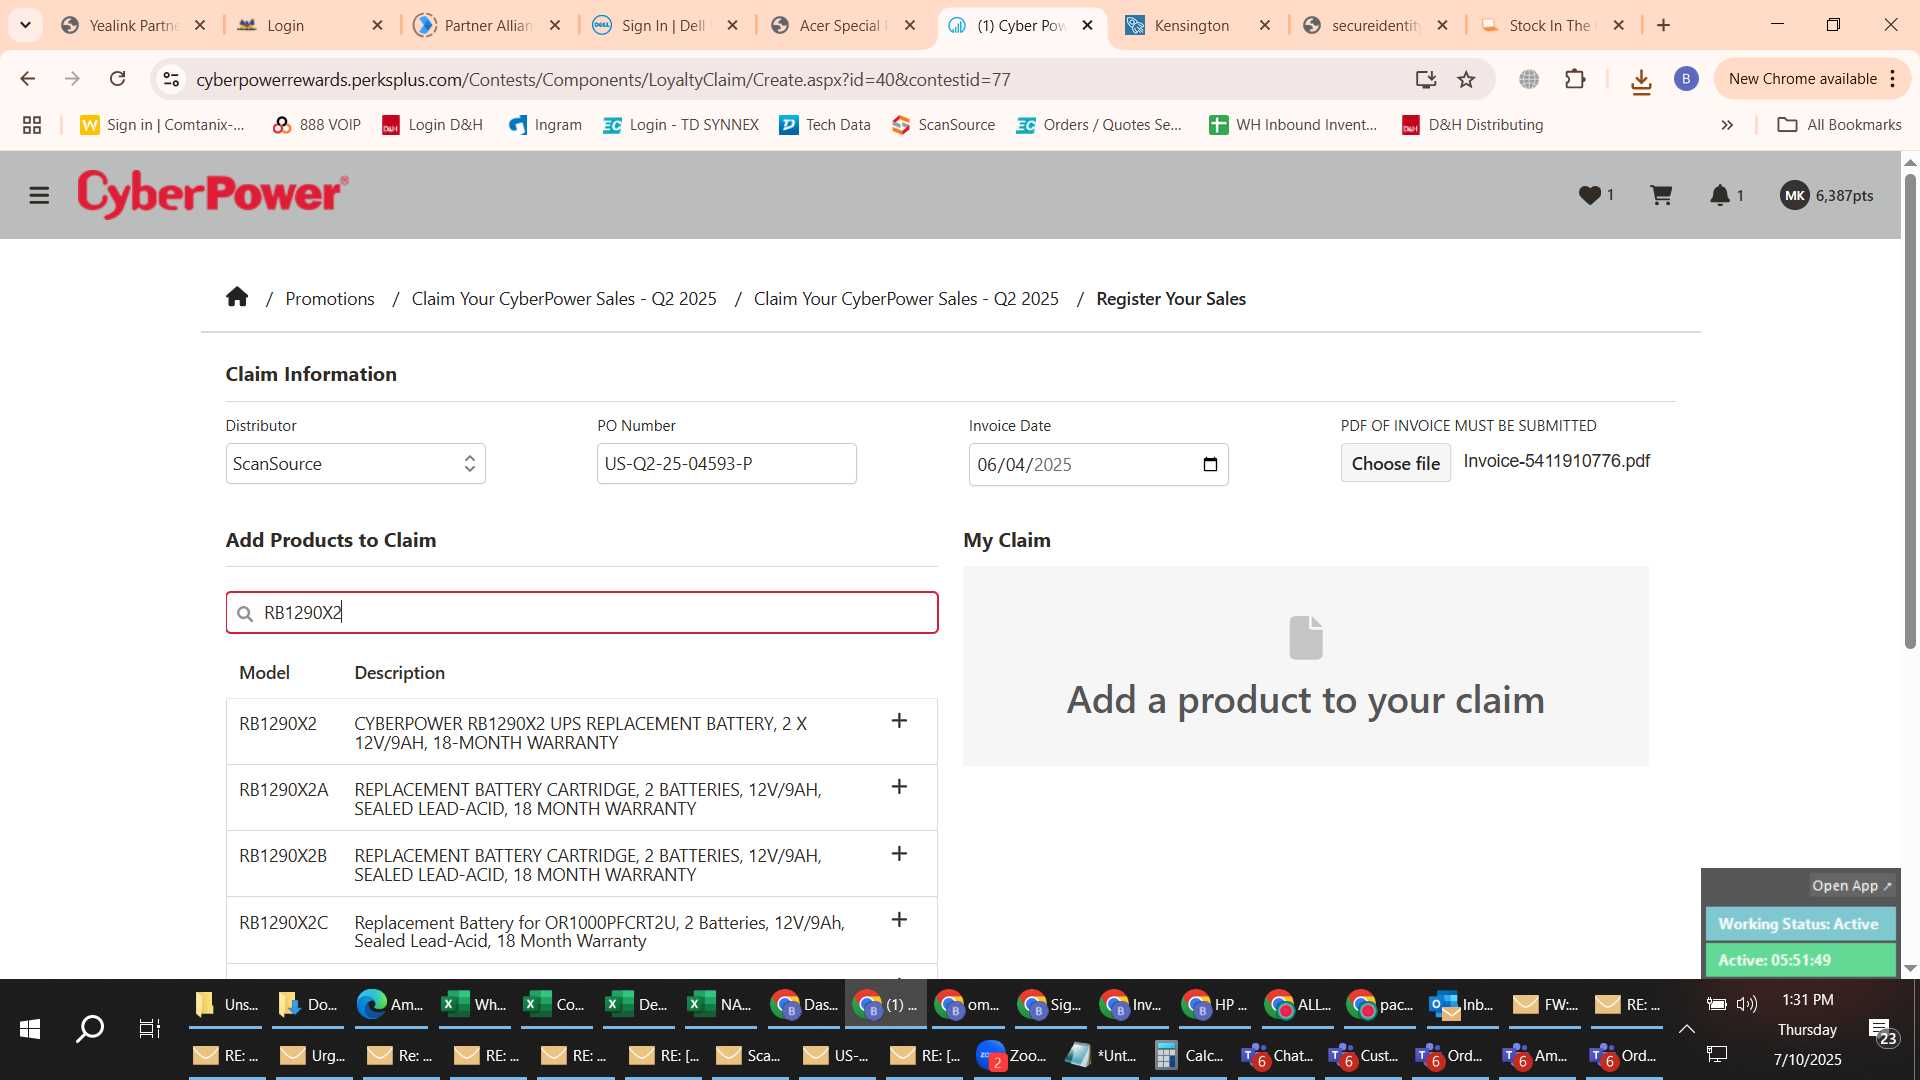Screen dimensions: 1920x1080
Task: Click first Claim Your CyberPower Sales breadcrumb
Action: (564, 298)
